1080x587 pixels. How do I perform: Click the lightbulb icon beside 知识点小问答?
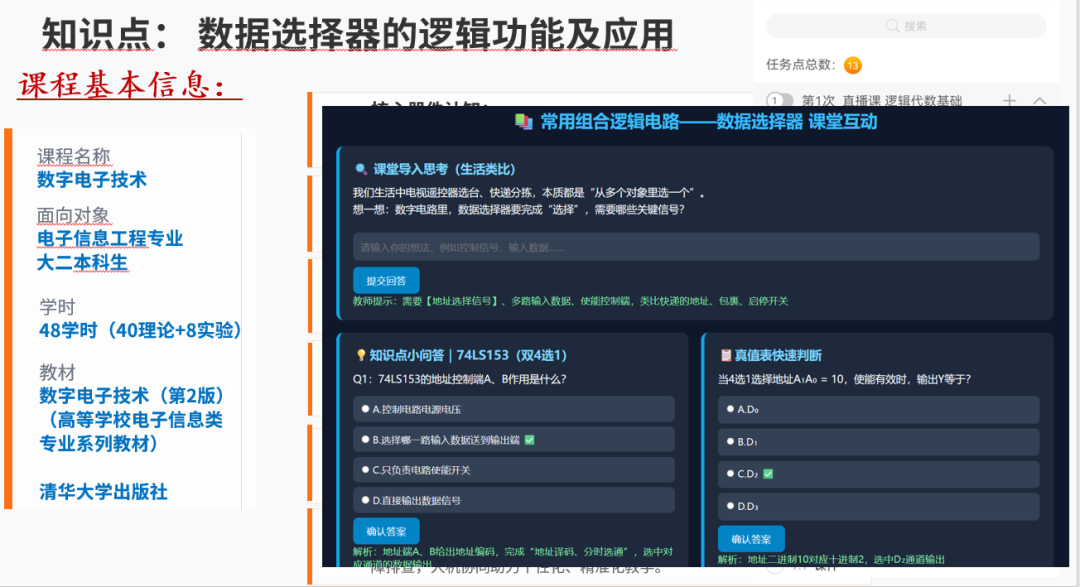click(x=361, y=355)
